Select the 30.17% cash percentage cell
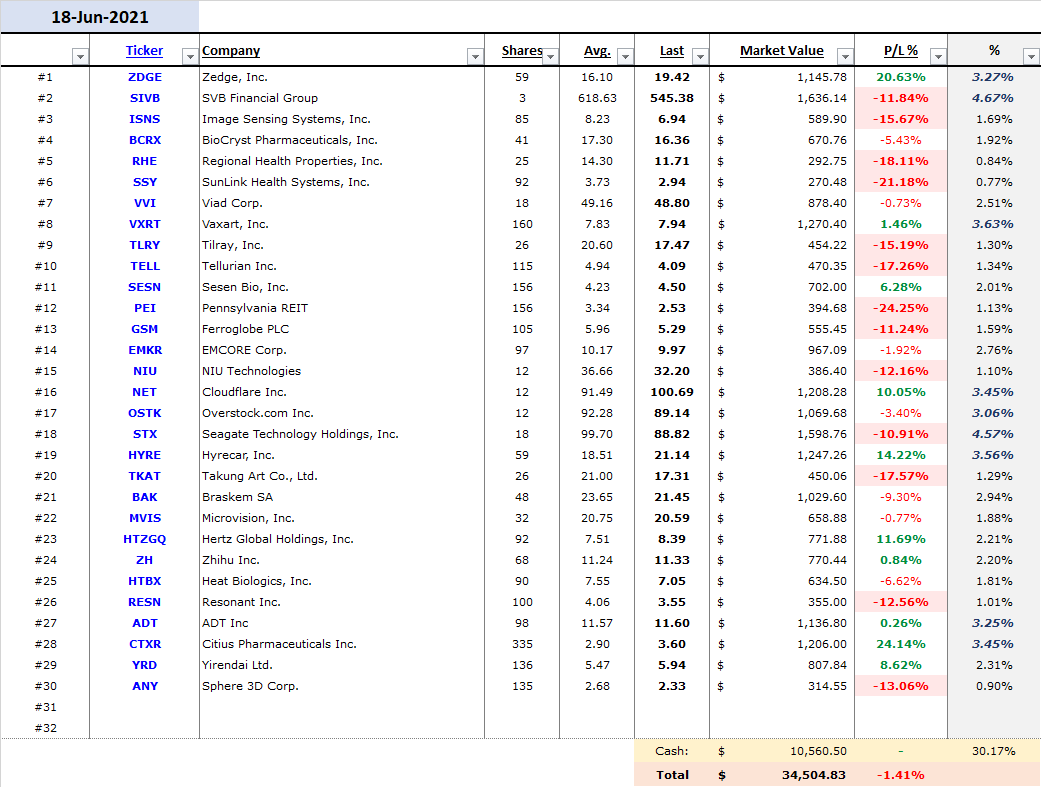The width and height of the screenshot is (1041, 787). tap(994, 751)
